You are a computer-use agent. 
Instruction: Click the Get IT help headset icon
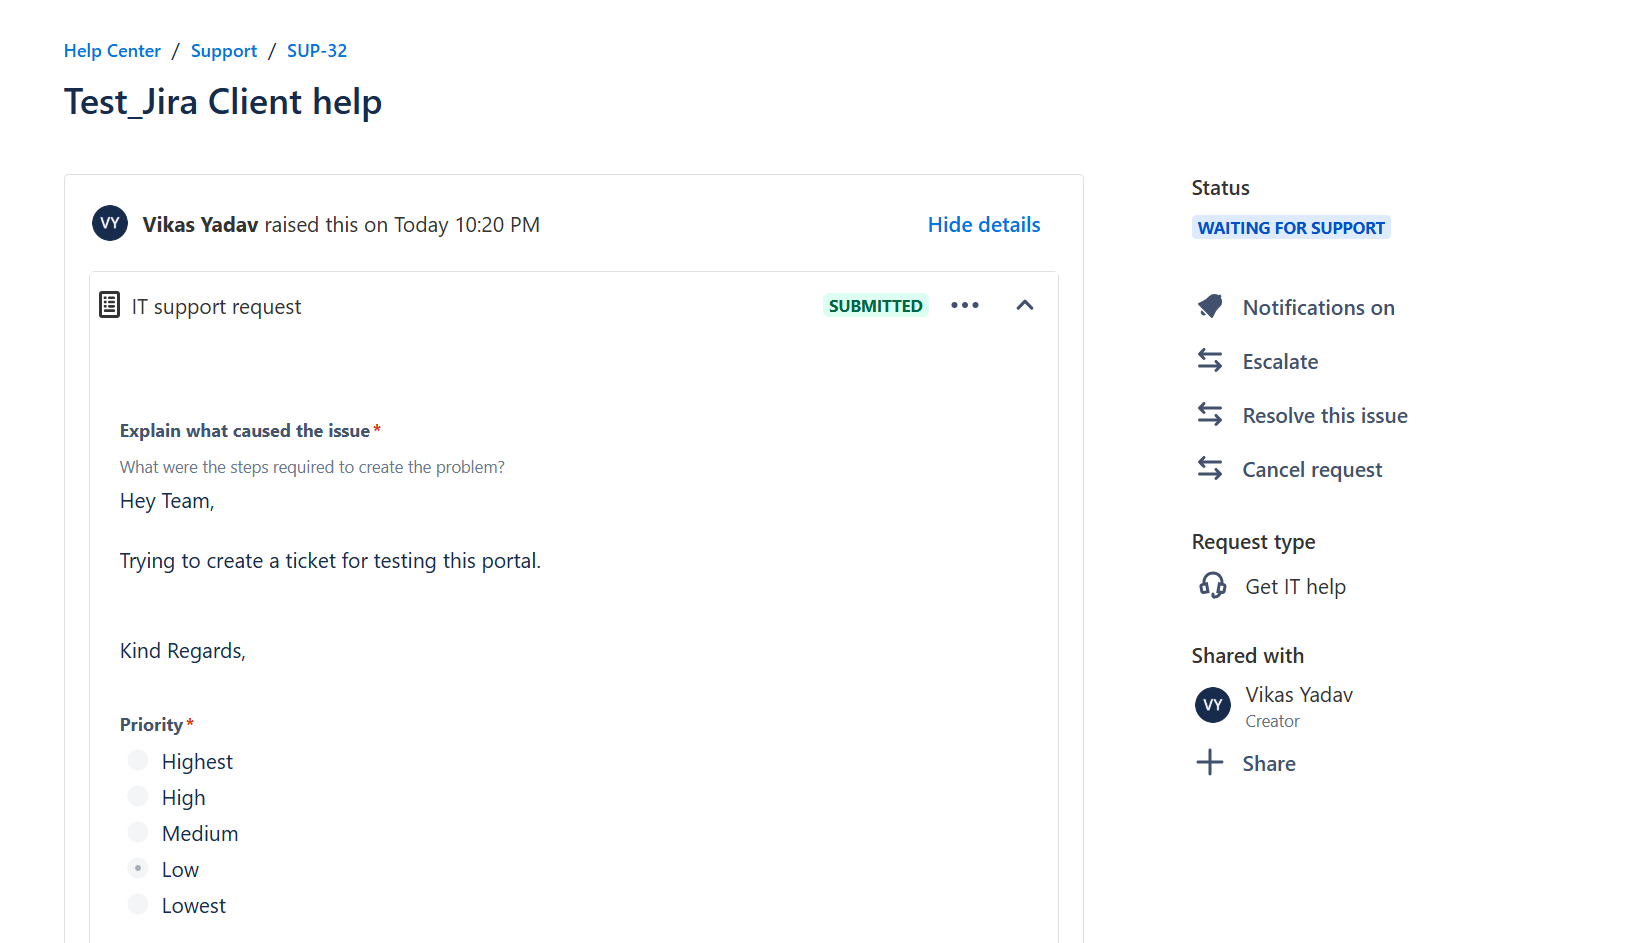tap(1212, 586)
